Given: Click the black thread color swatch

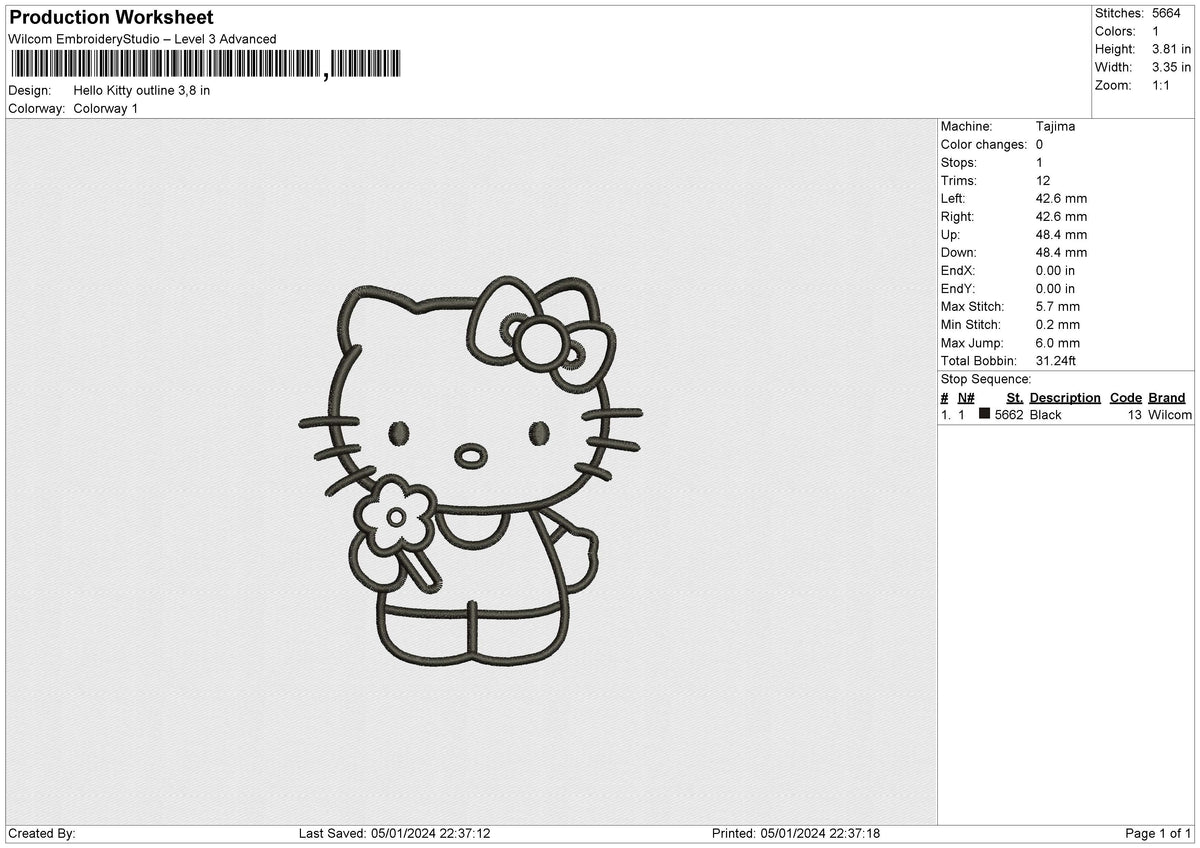Looking at the screenshot, I should [985, 414].
